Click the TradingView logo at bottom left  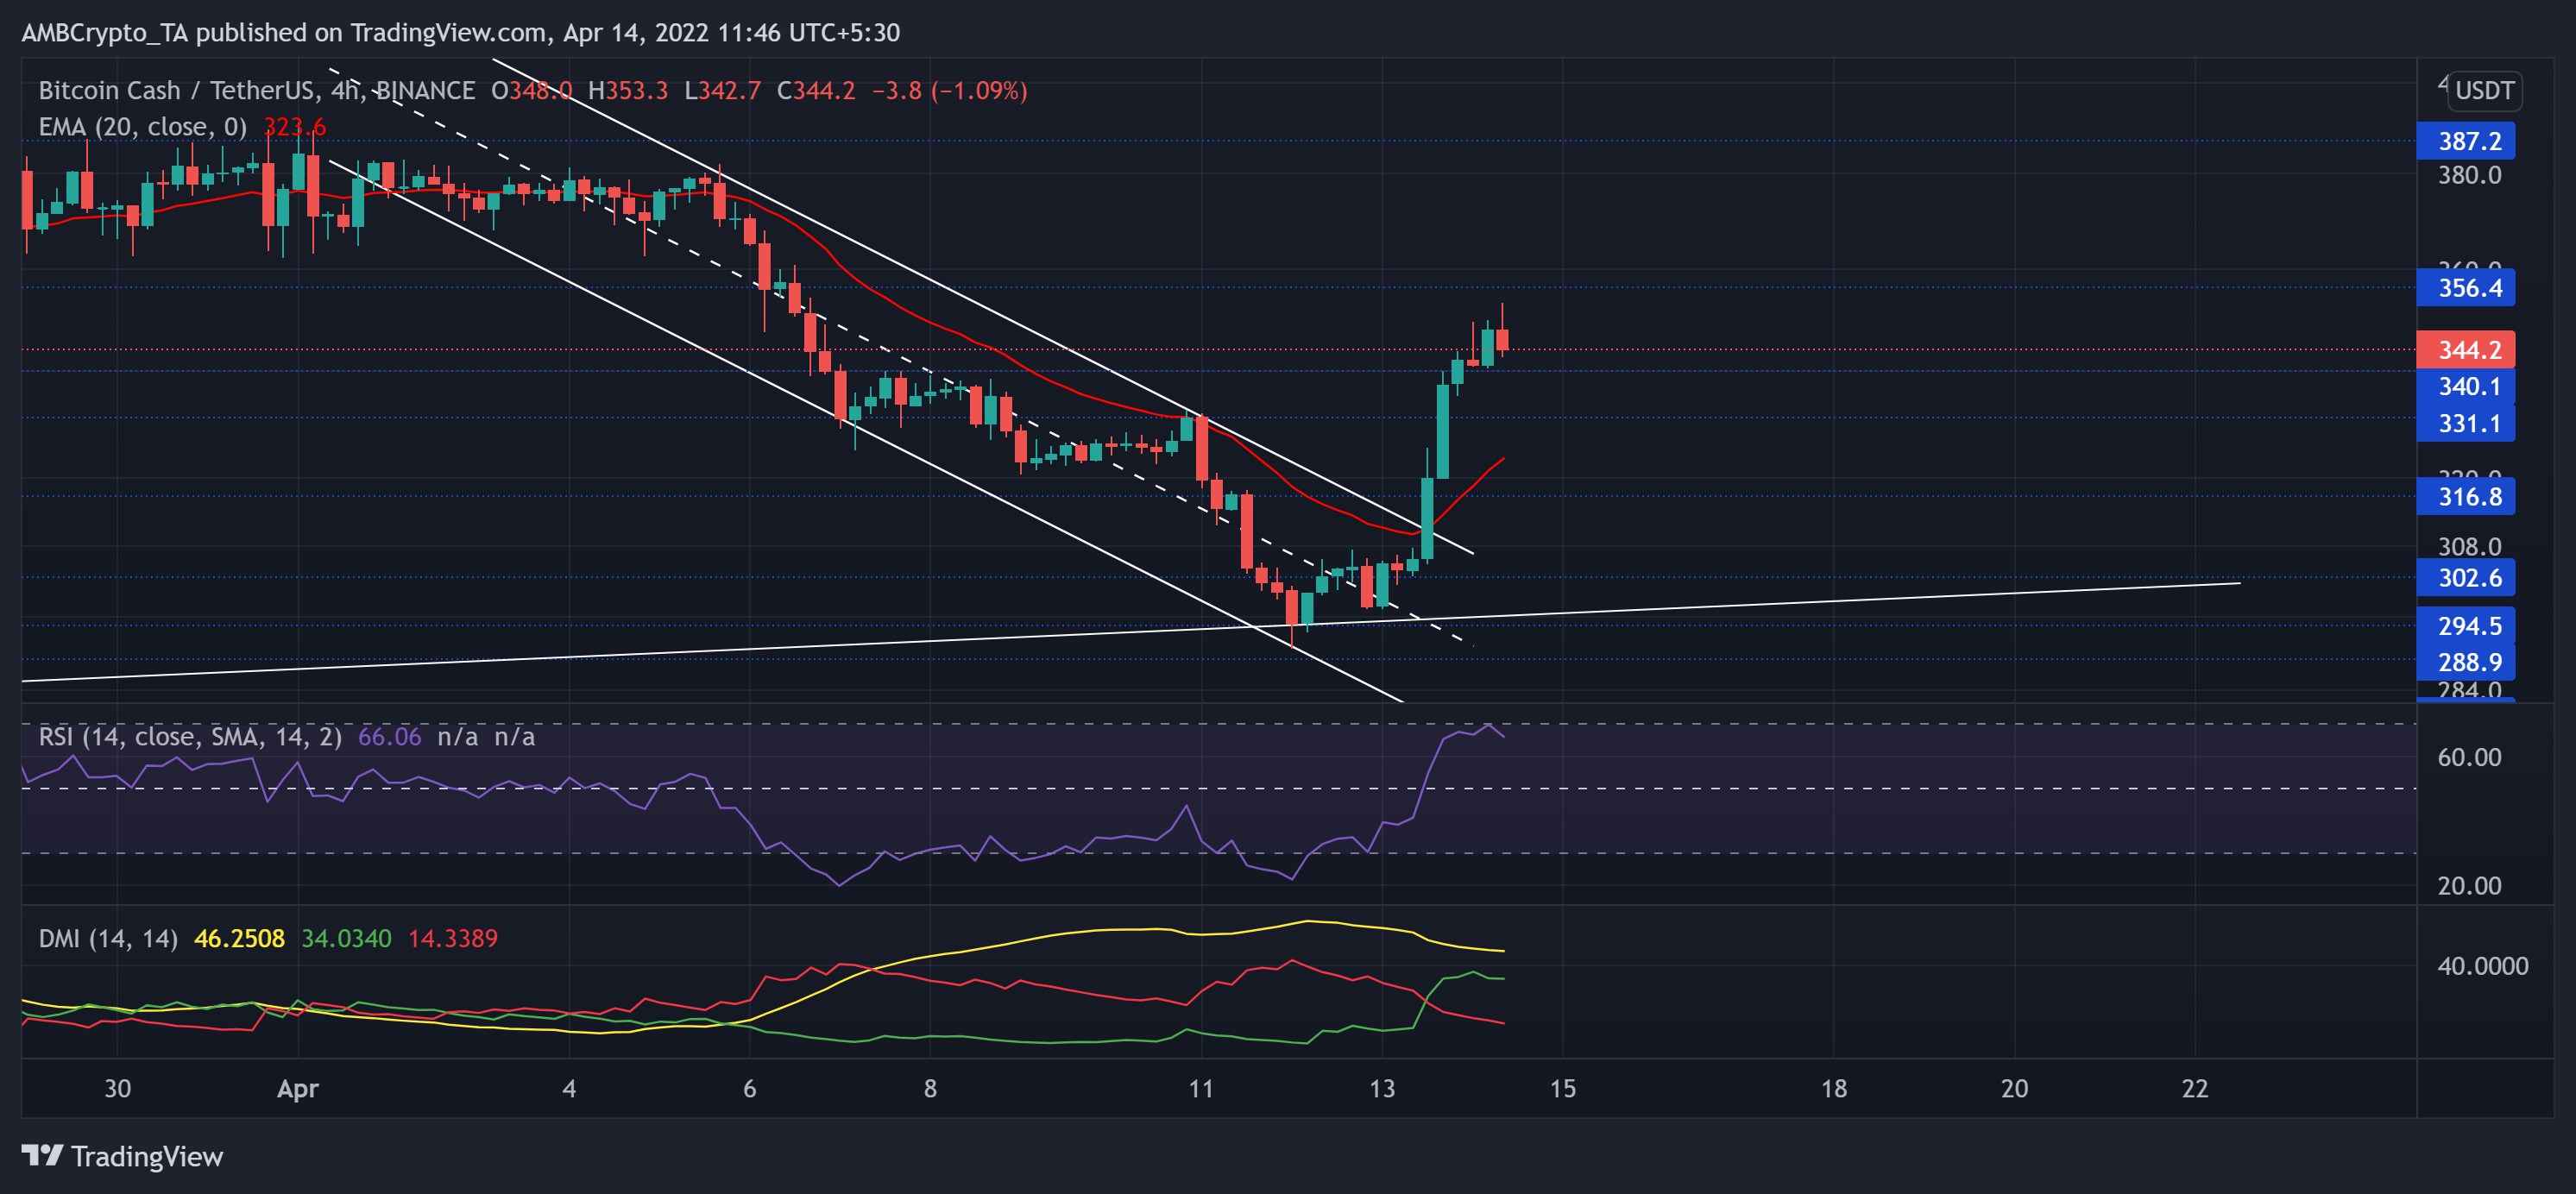coord(120,1157)
